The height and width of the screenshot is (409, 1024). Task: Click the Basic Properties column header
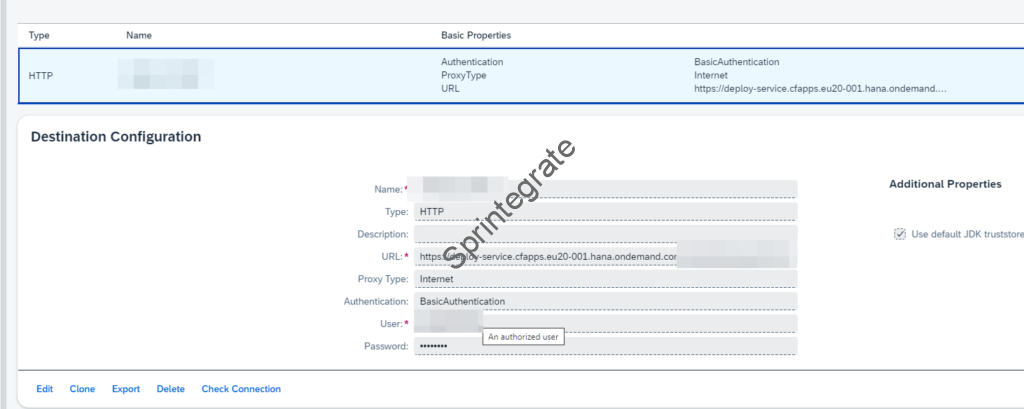click(x=476, y=35)
